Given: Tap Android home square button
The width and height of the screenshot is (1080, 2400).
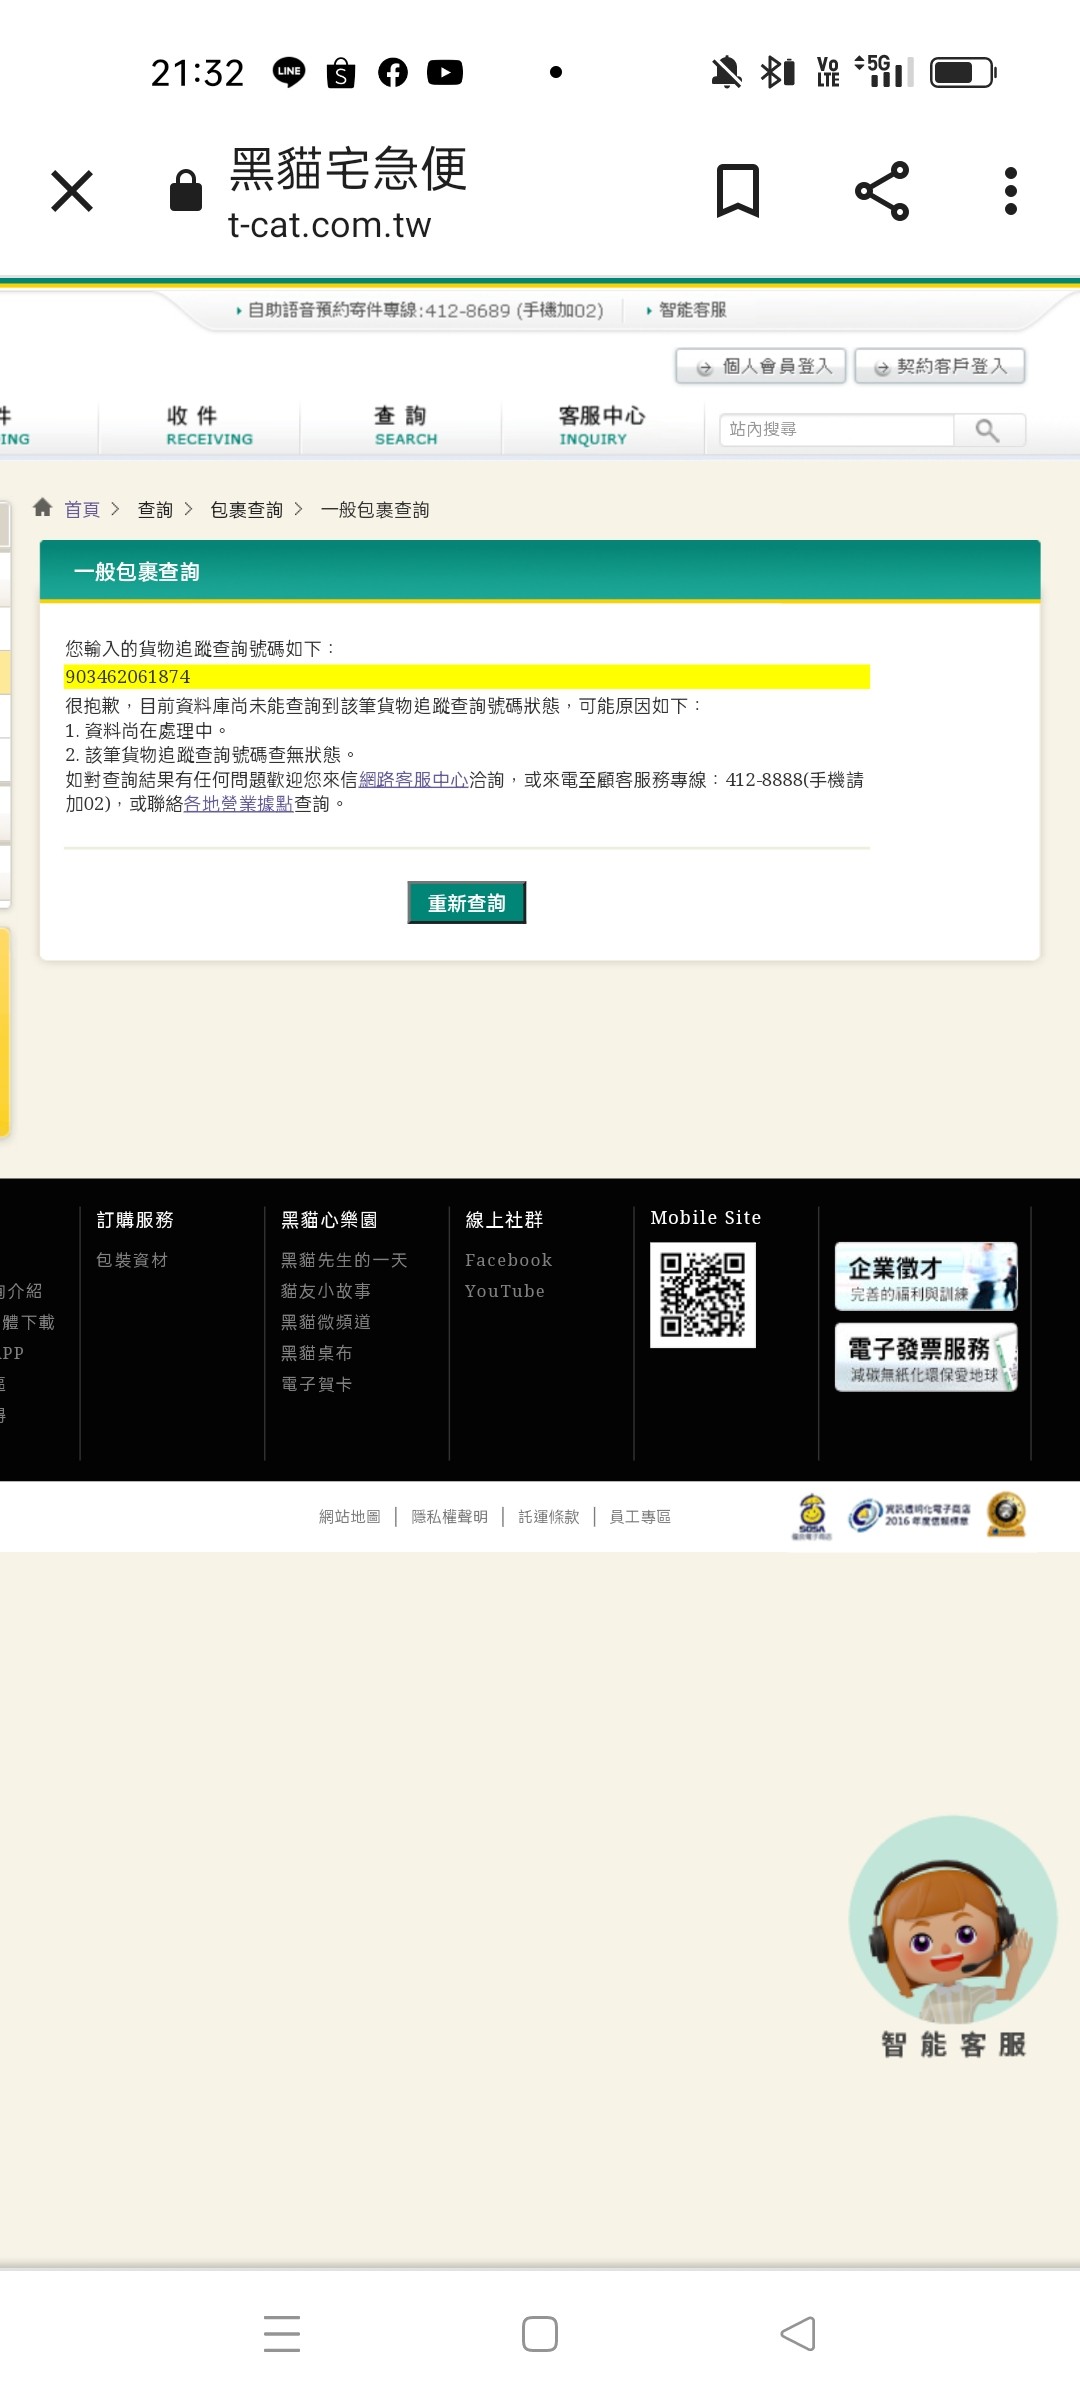Looking at the screenshot, I should click(540, 2334).
